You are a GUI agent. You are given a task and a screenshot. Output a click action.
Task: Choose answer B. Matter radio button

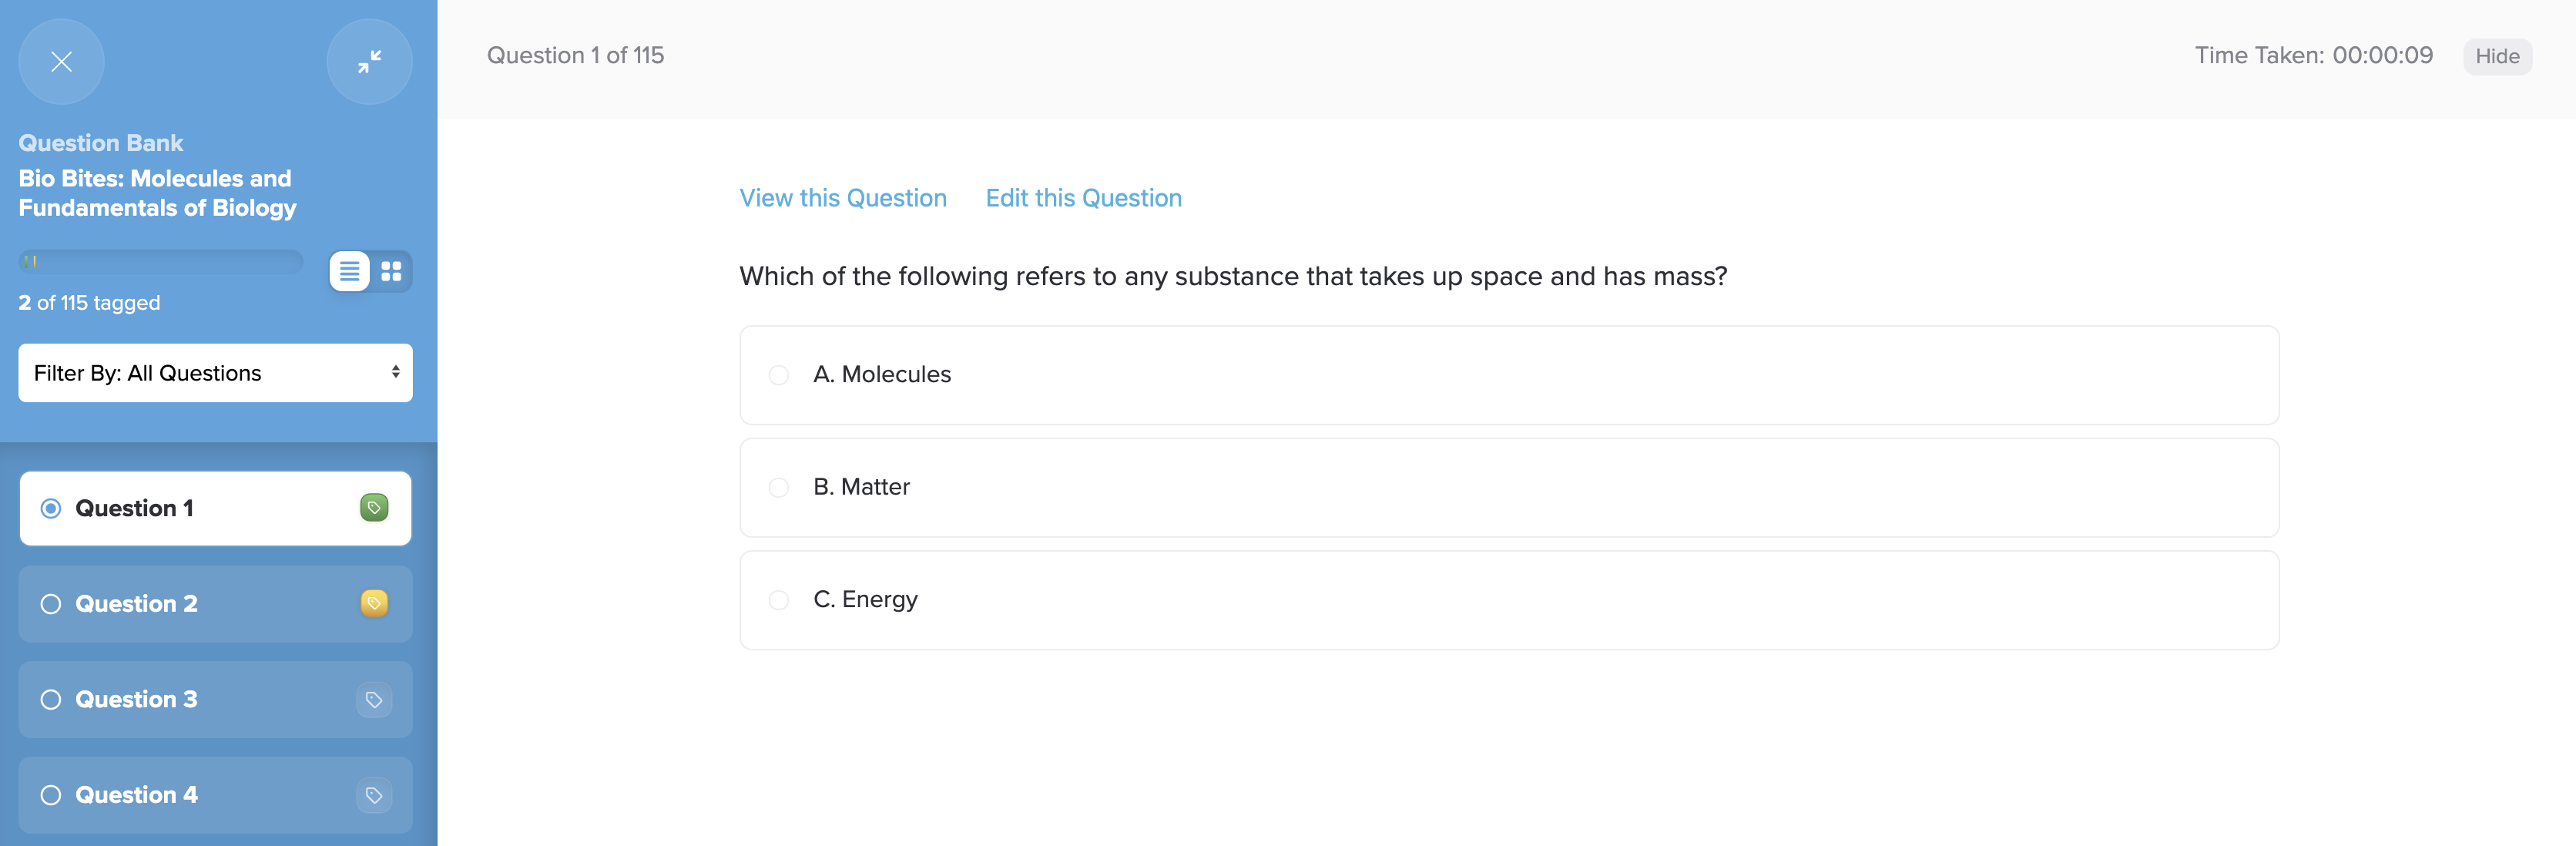(x=778, y=488)
